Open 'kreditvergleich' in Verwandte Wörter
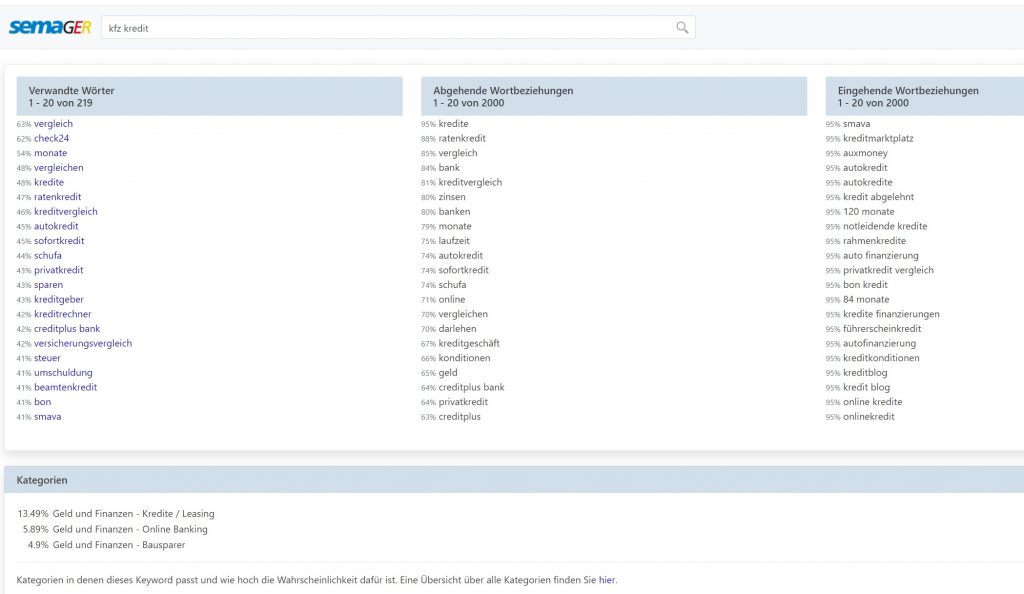Screen dimensions: 1024x594 point(66,211)
